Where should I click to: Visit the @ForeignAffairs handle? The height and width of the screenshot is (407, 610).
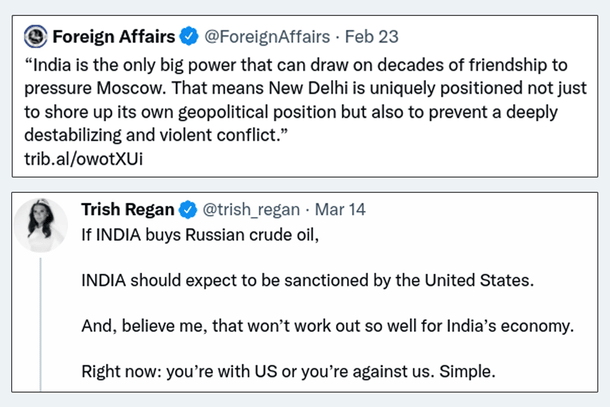point(267,37)
